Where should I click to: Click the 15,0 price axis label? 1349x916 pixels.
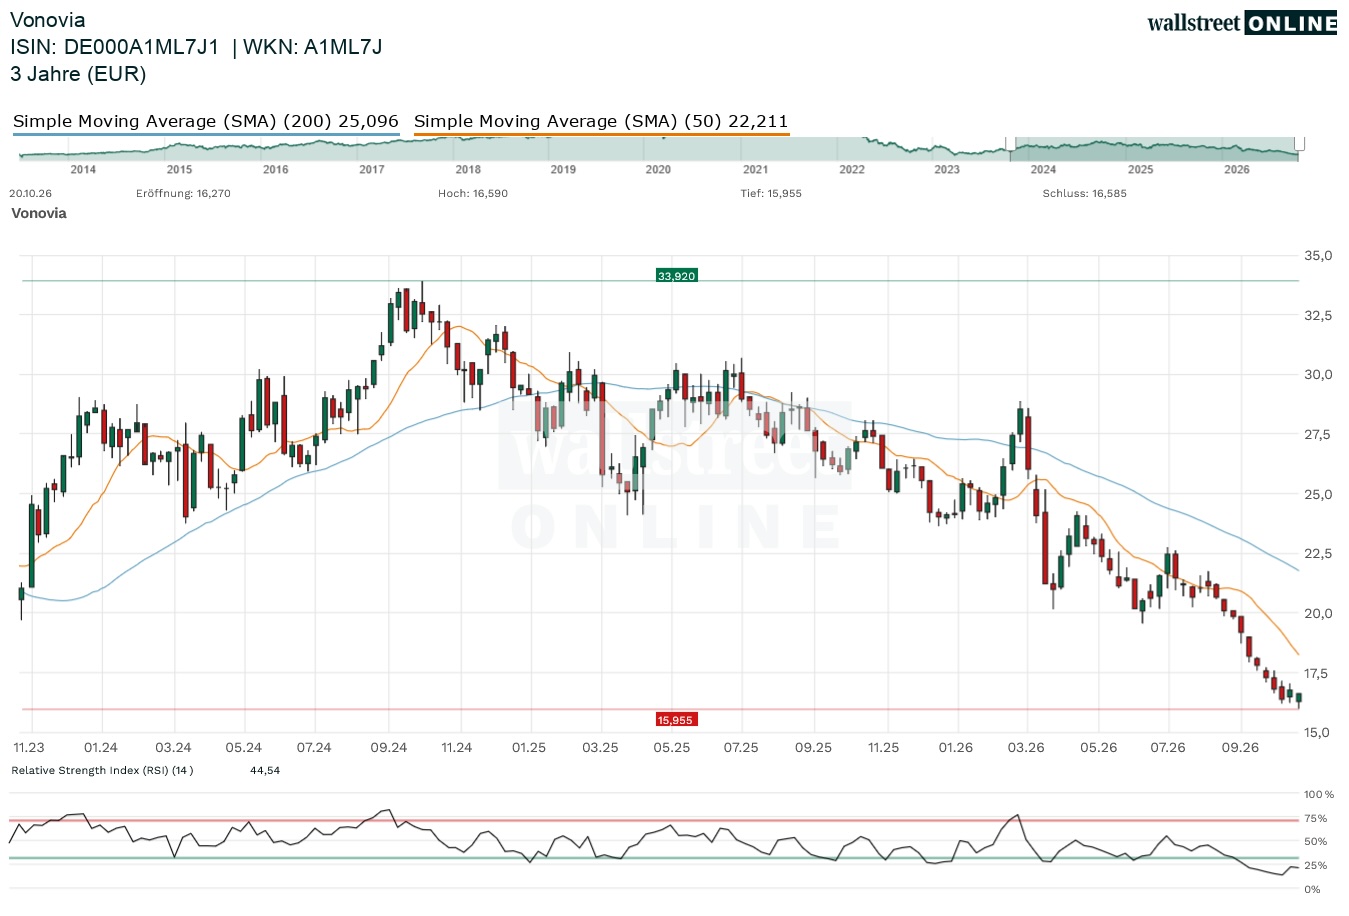tap(1319, 733)
